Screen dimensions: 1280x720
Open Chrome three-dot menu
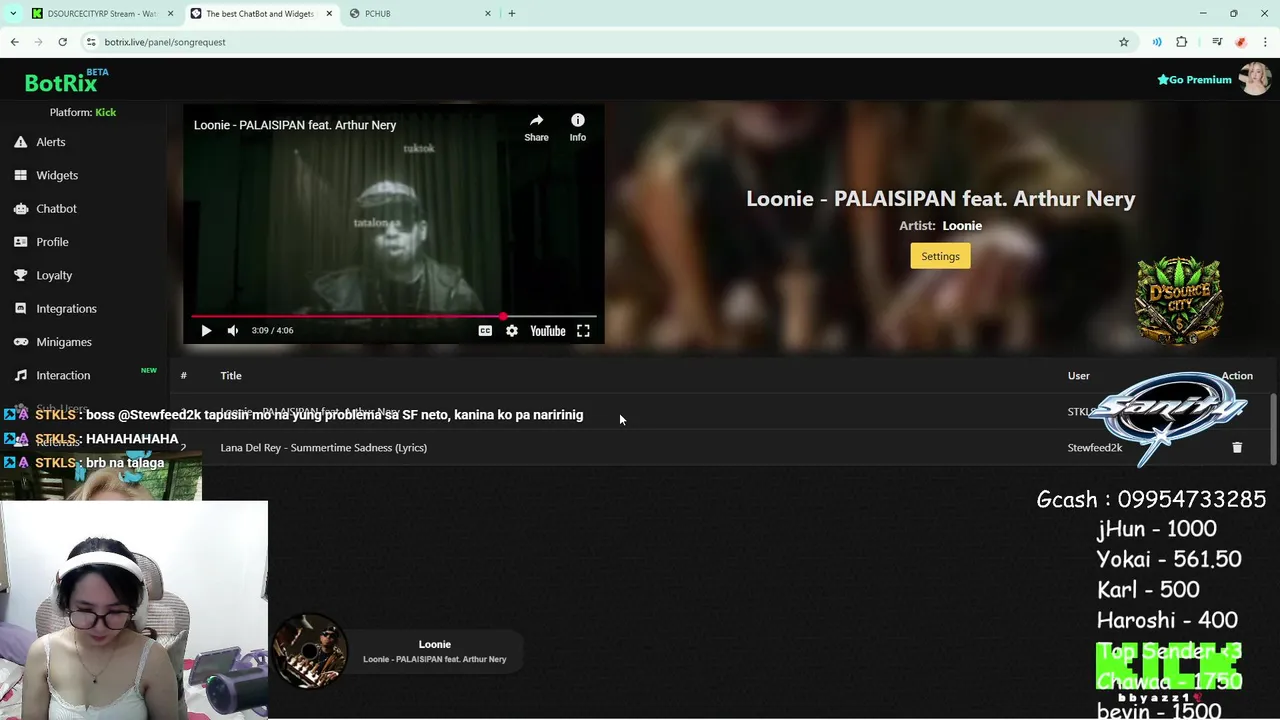(x=1266, y=42)
